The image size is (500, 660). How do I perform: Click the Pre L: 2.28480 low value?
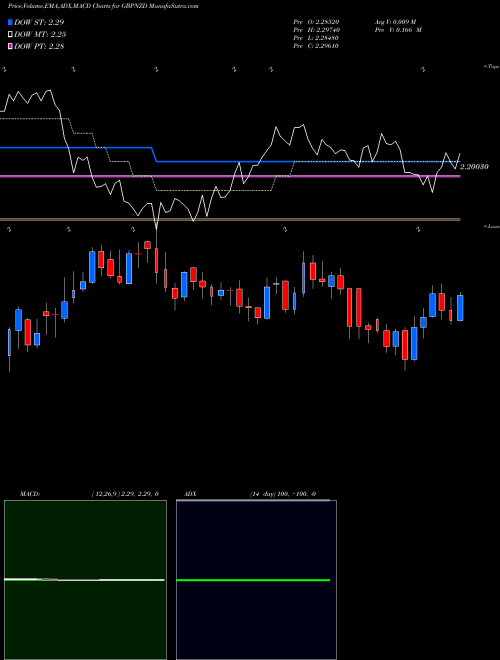tap(316, 38)
